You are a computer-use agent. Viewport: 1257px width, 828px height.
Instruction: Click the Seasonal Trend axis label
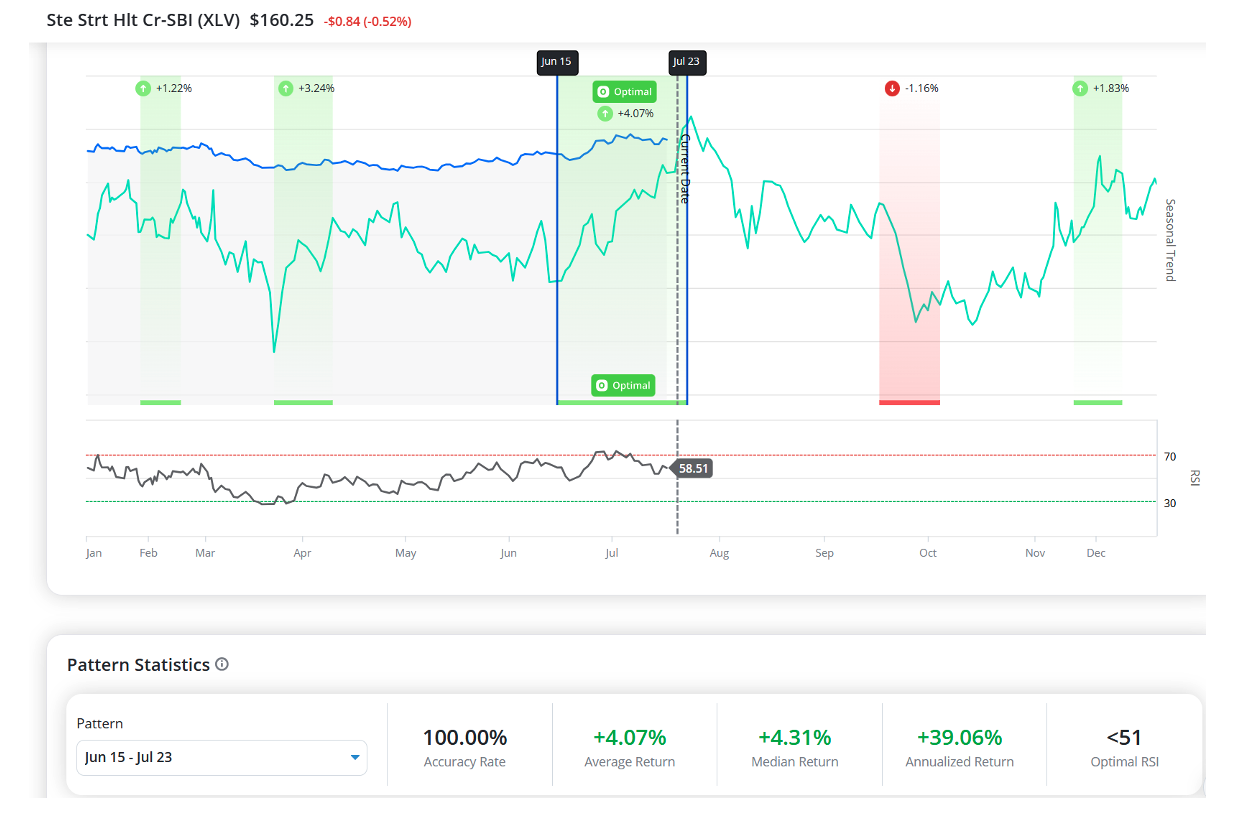1170,240
